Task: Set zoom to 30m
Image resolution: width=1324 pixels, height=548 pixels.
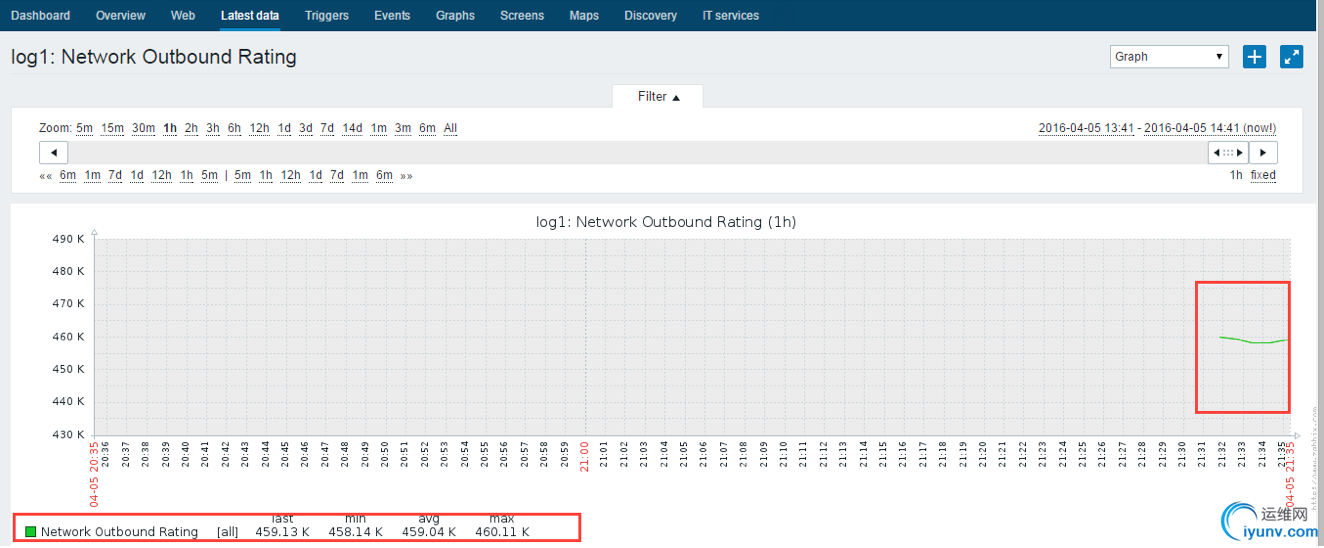Action: [x=143, y=128]
